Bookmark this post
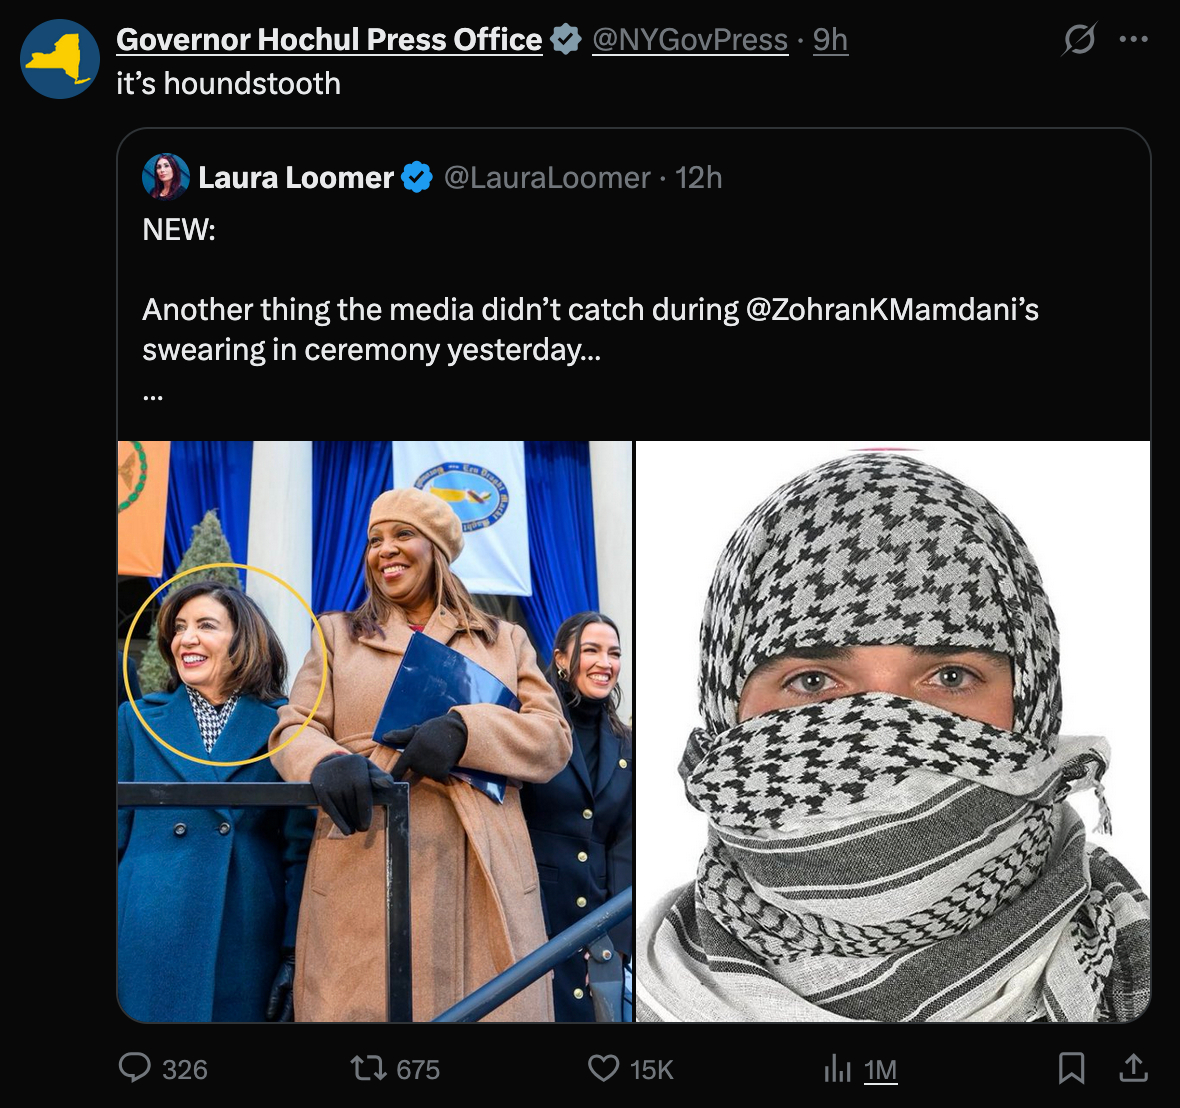The image size is (1180, 1108). coord(1071,1068)
